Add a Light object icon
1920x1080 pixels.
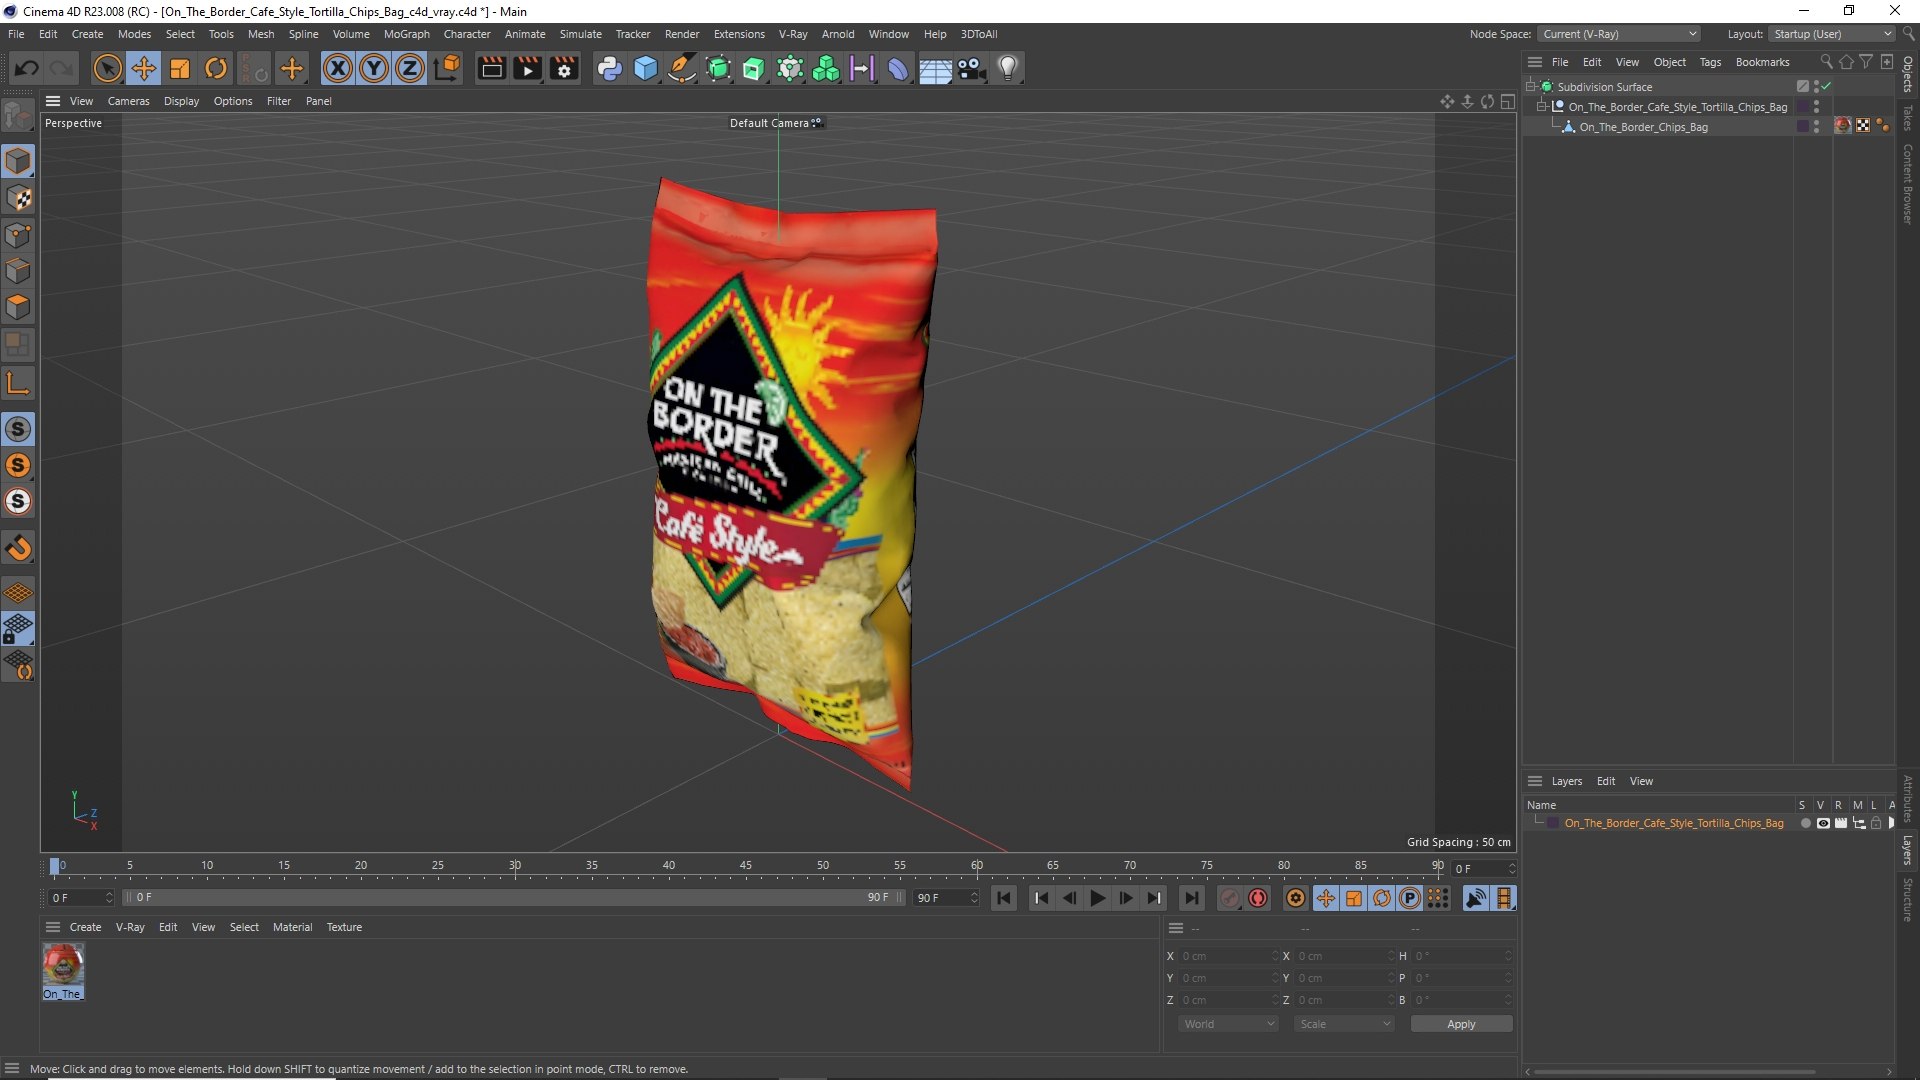pos(1008,68)
